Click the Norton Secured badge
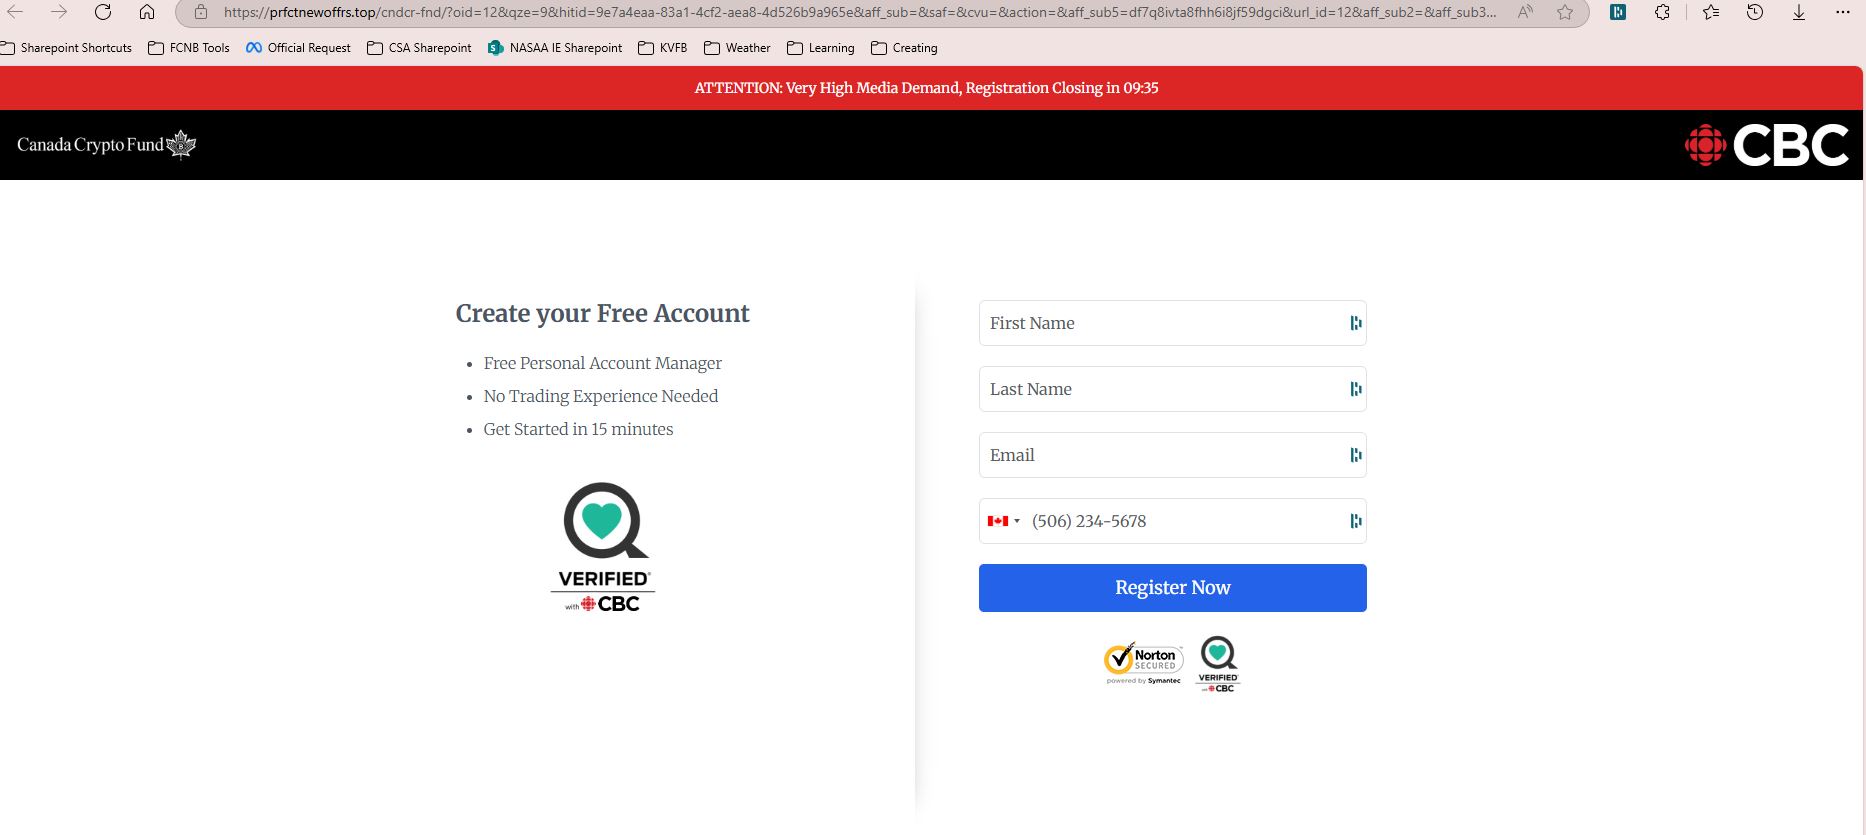The width and height of the screenshot is (1866, 835). pyautogui.click(x=1144, y=663)
